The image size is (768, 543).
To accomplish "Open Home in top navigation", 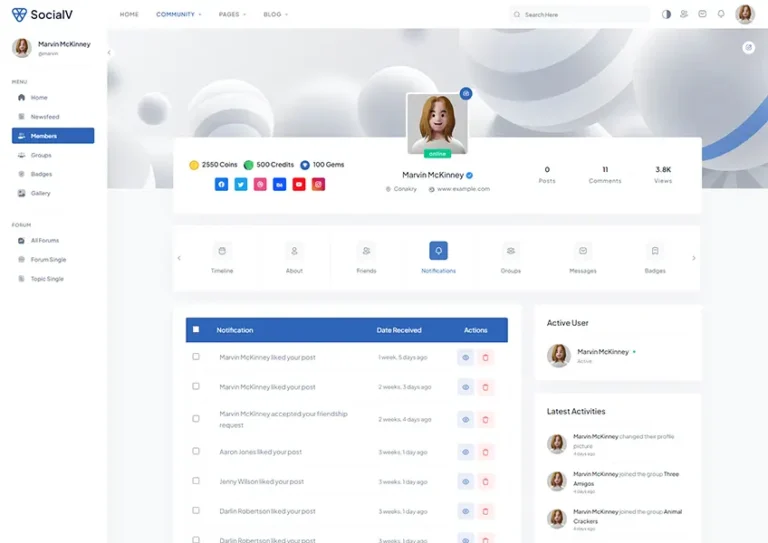I will point(129,15).
